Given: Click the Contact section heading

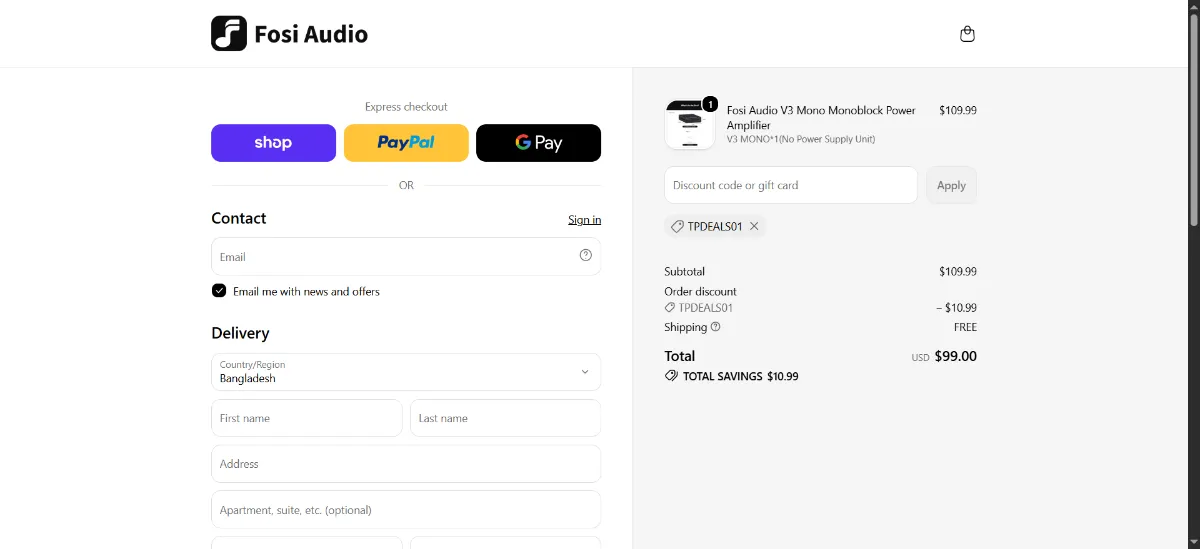Looking at the screenshot, I should click(239, 218).
